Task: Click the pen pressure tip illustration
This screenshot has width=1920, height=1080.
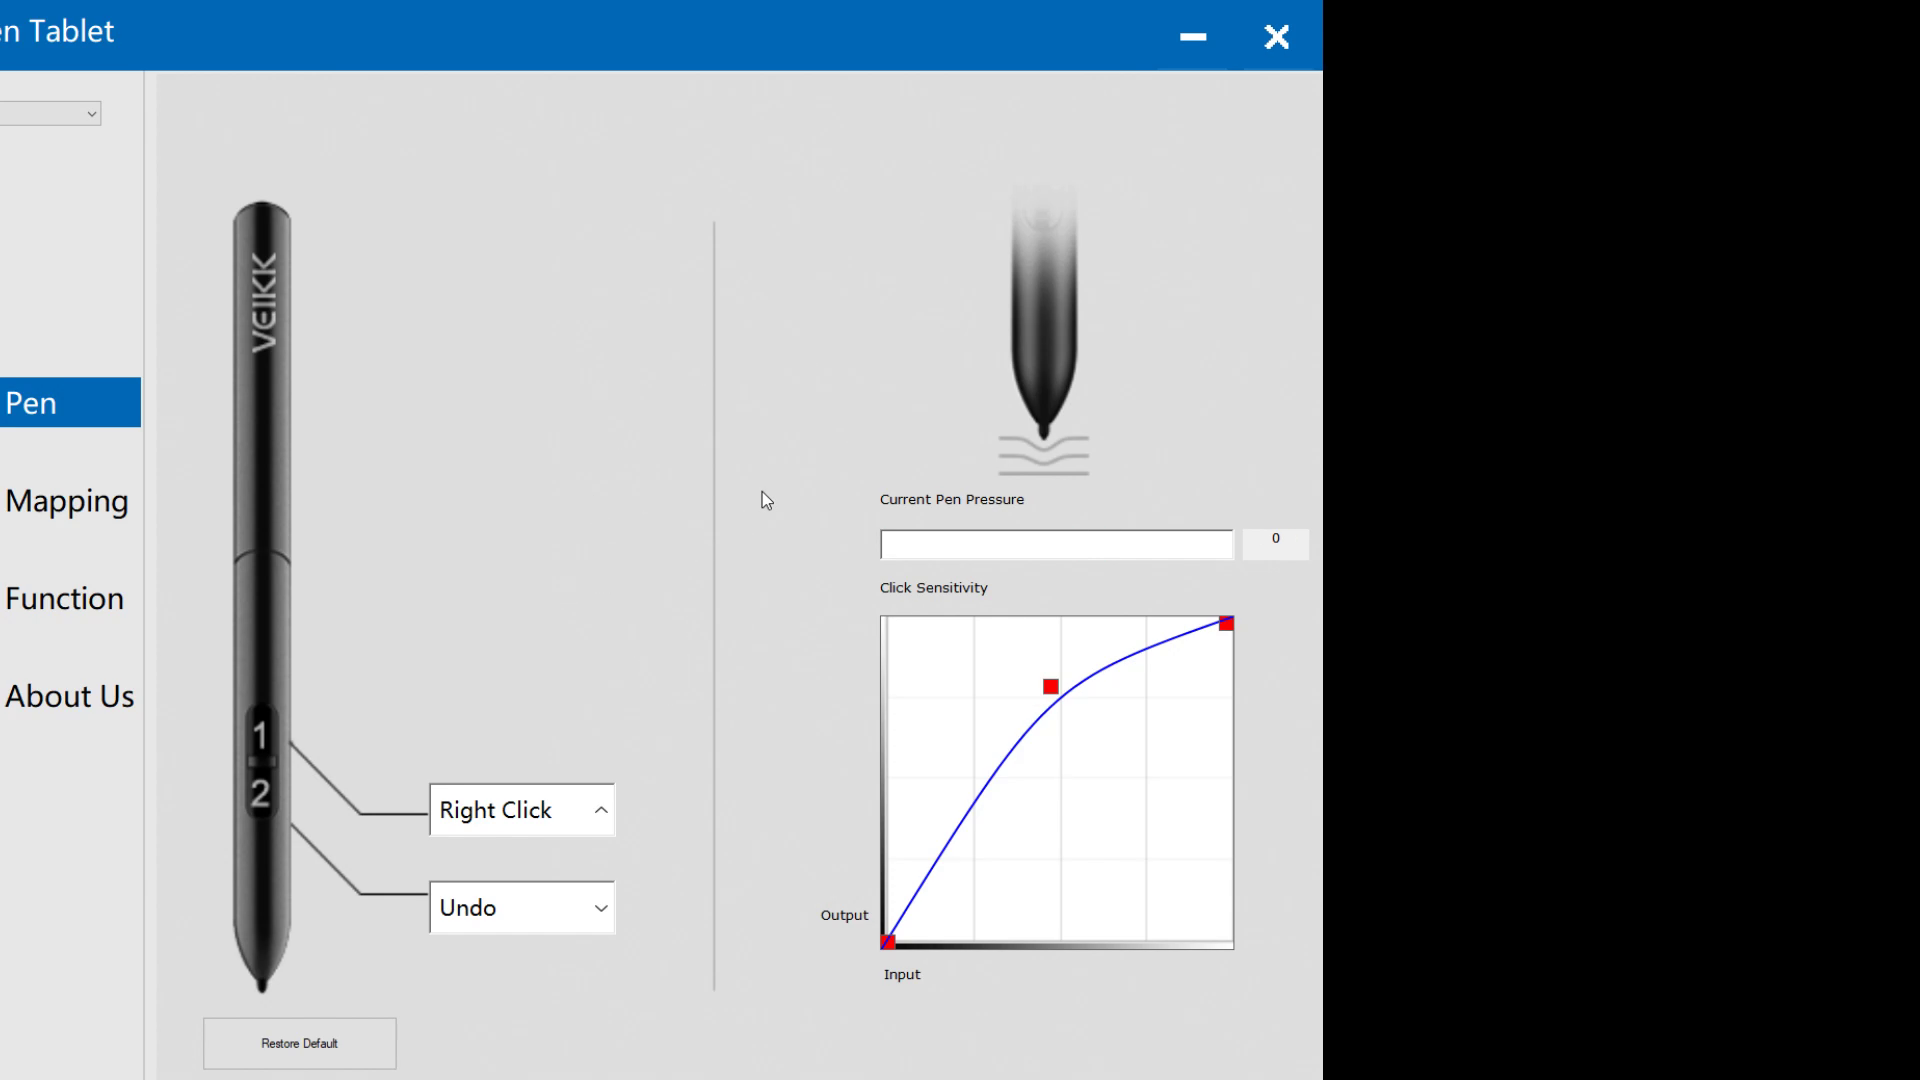Action: 1043,330
